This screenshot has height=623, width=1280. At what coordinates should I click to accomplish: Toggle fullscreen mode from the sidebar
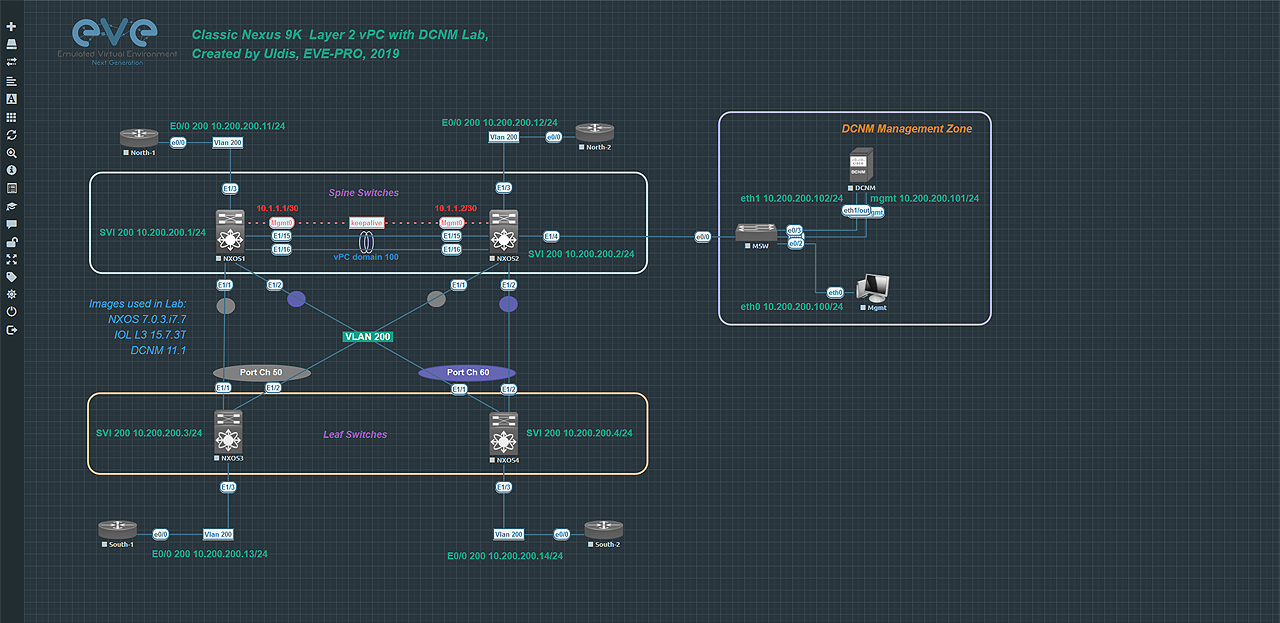11,259
